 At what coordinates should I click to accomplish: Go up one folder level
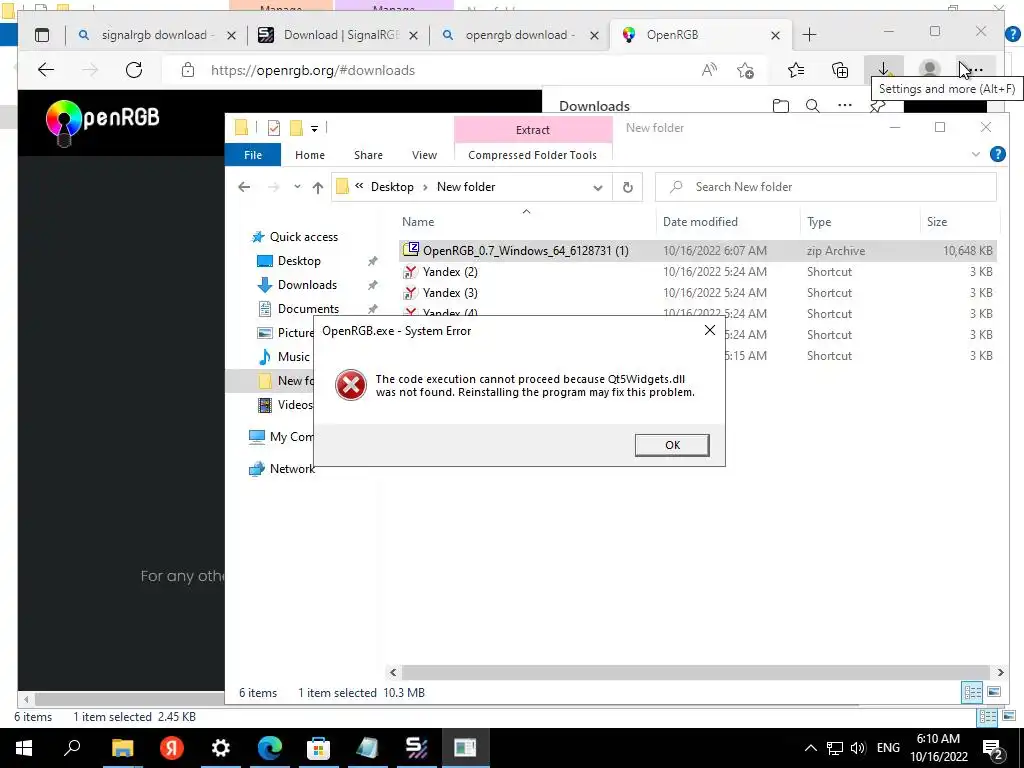click(x=318, y=187)
